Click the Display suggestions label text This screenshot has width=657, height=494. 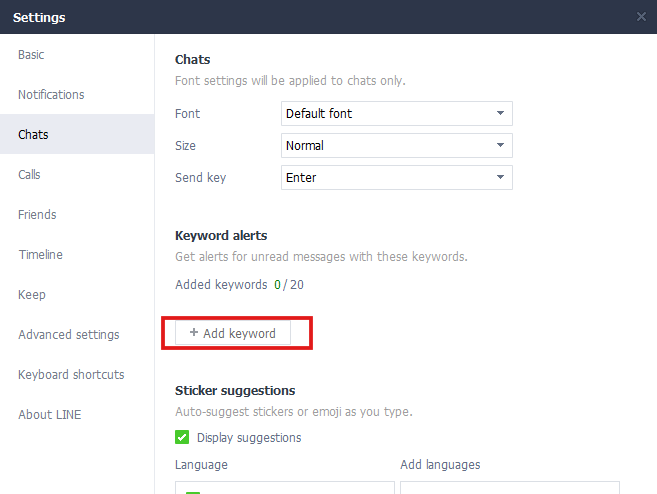pyautogui.click(x=249, y=438)
